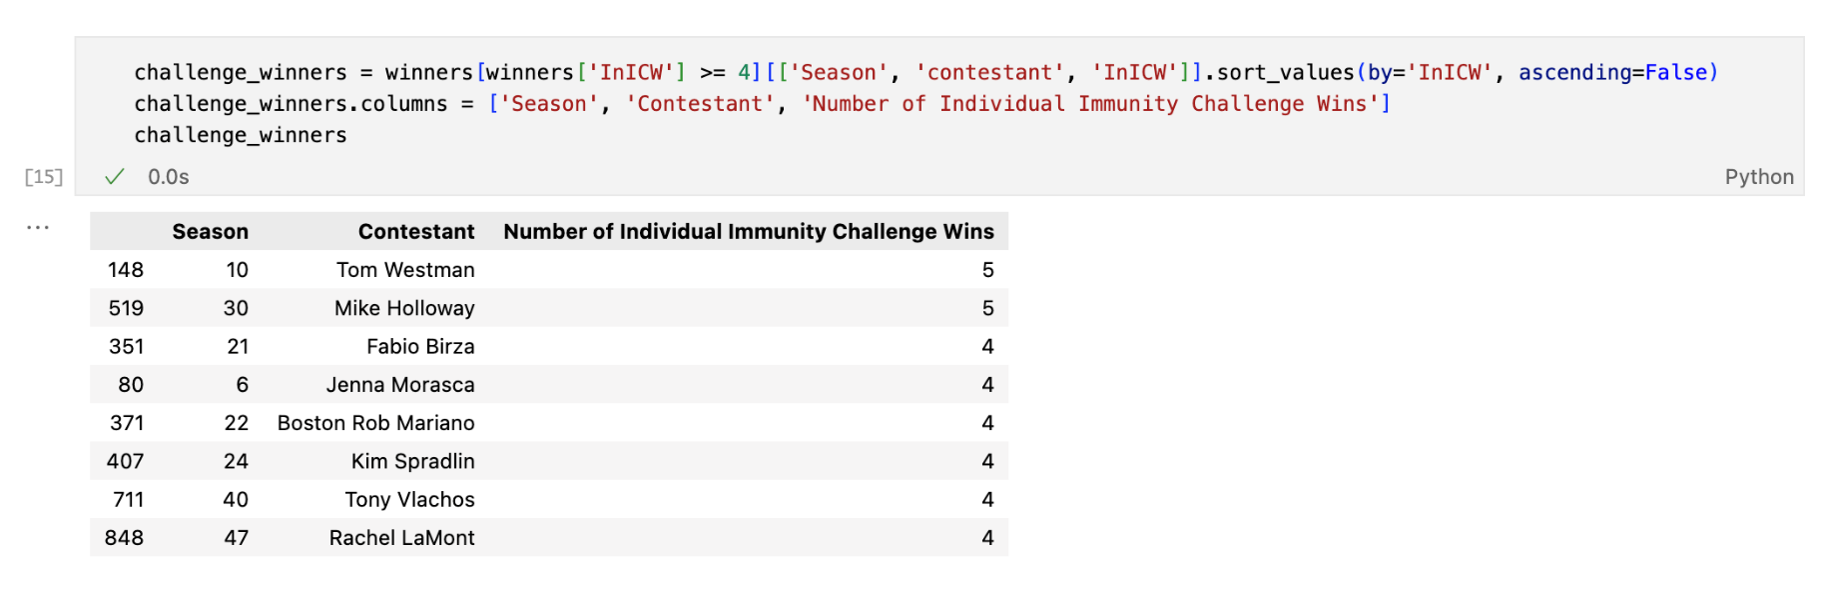
Task: Select the Boston Rob Mariano cell
Action: (376, 423)
